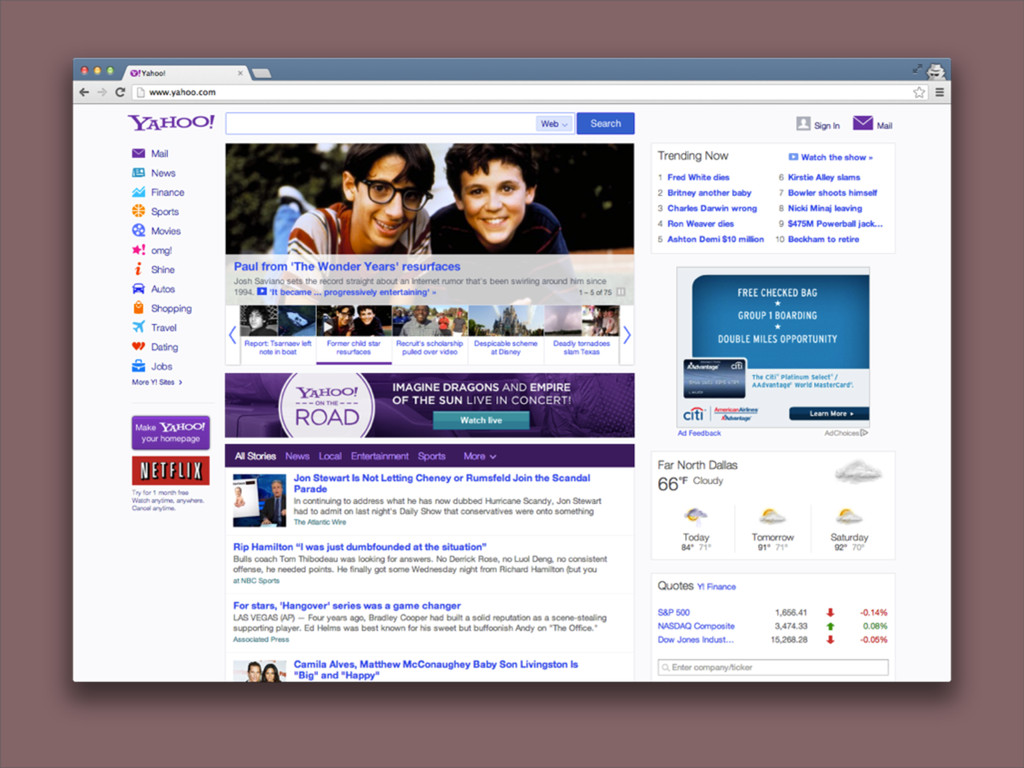Open Travel airplane icon

pos(138,327)
